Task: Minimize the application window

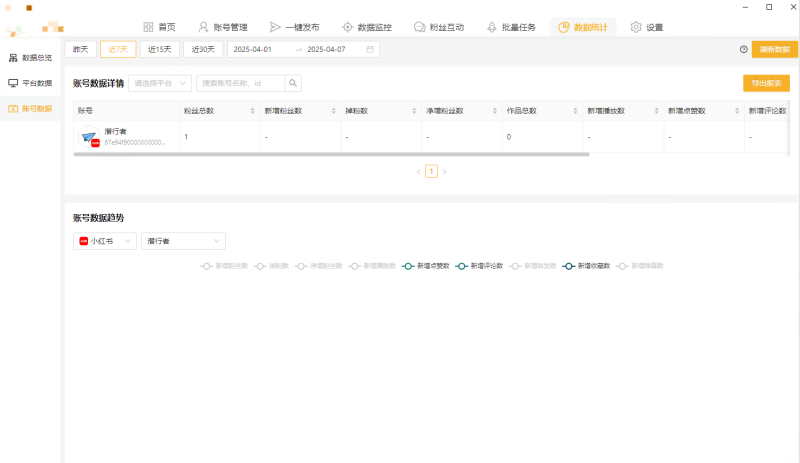Action: [745, 7]
